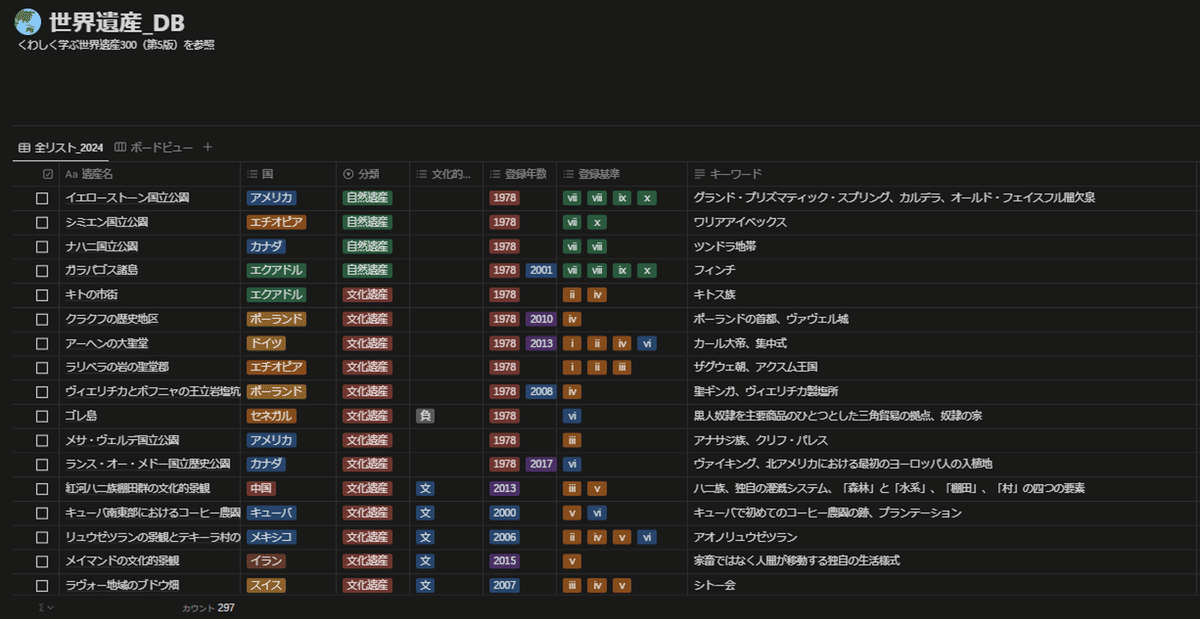Open the ラリベラの岩の聖堂群 page
Viewport: 1200px width, 619px height.
coord(117,367)
